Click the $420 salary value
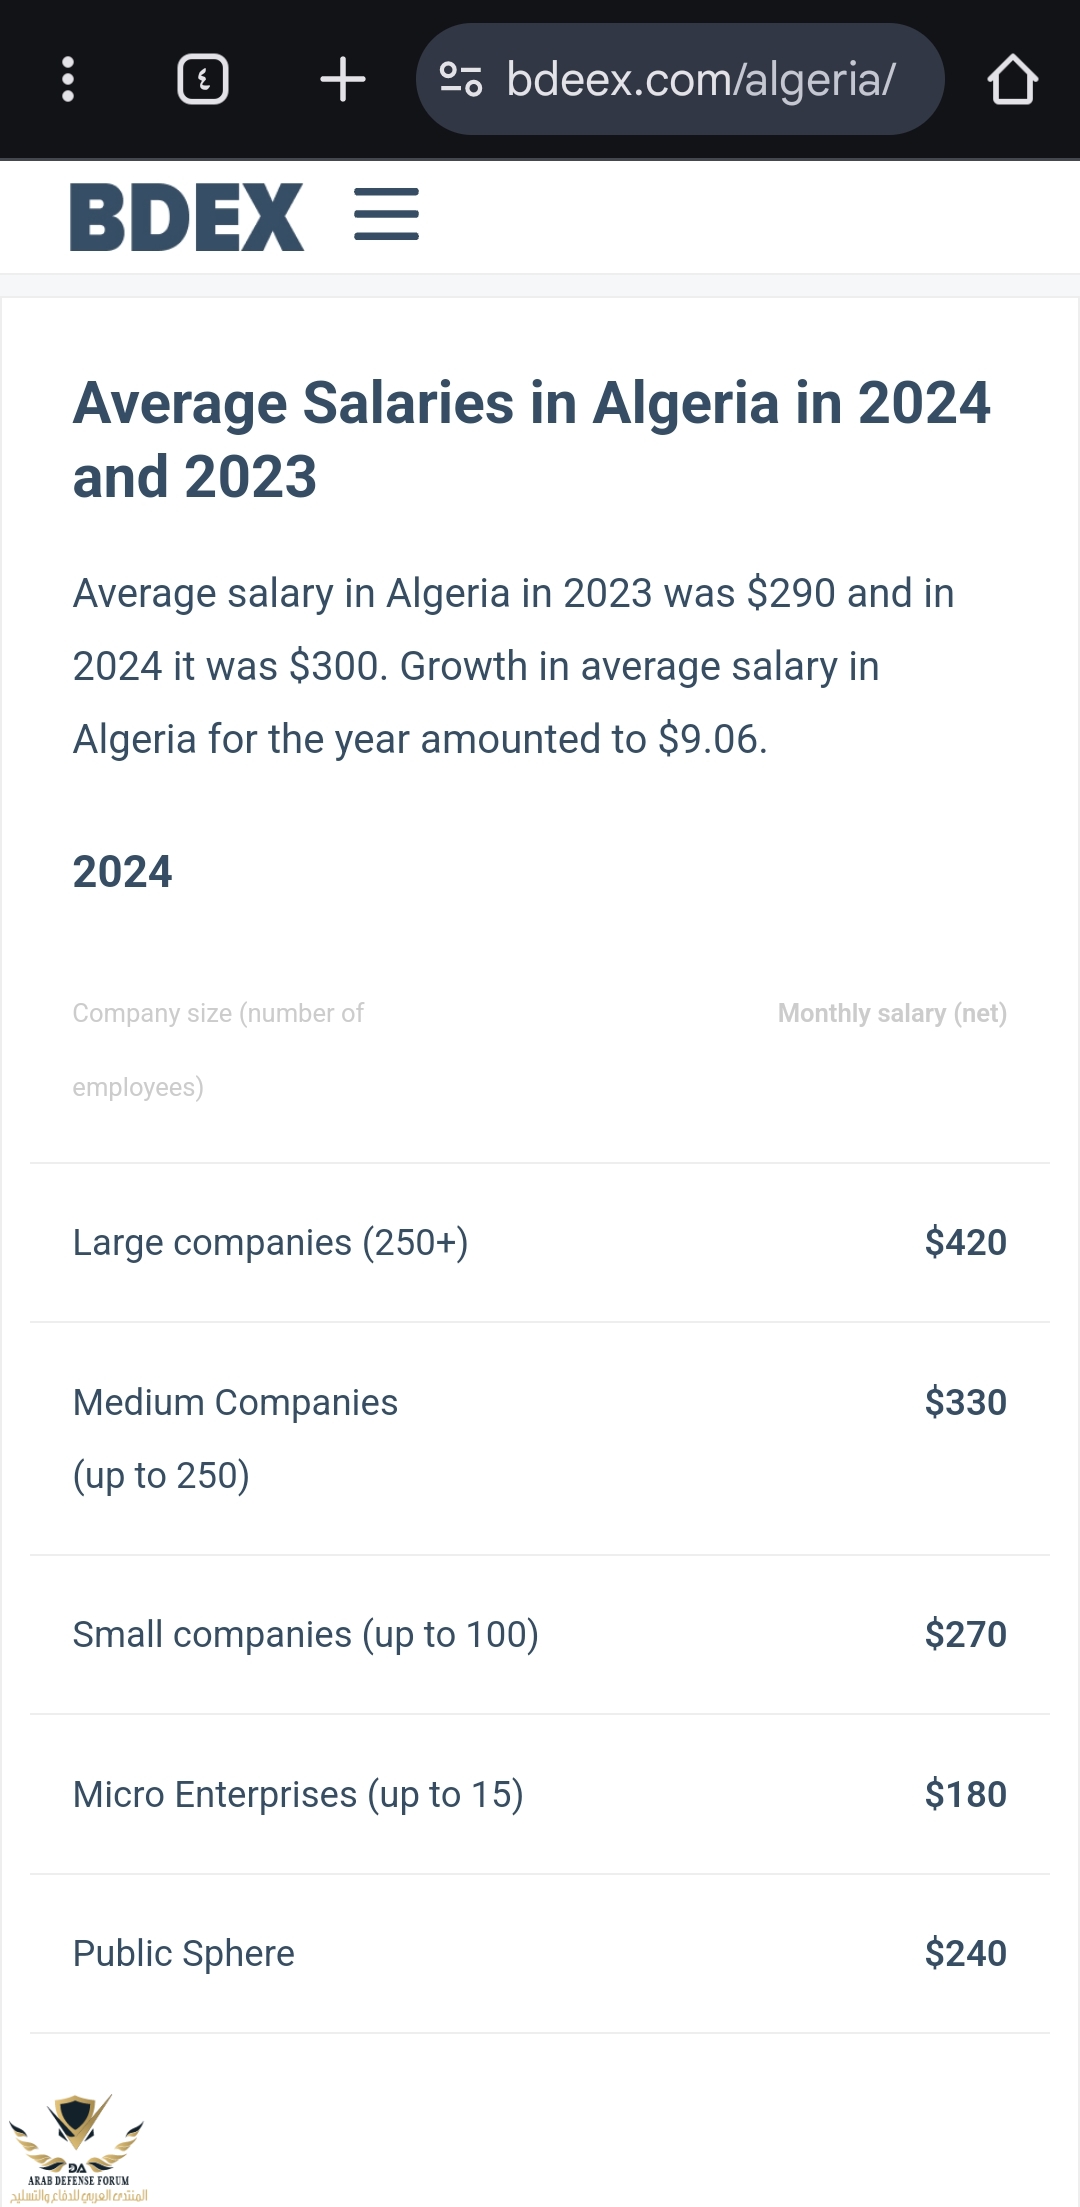The image size is (1080, 2207). click(965, 1243)
